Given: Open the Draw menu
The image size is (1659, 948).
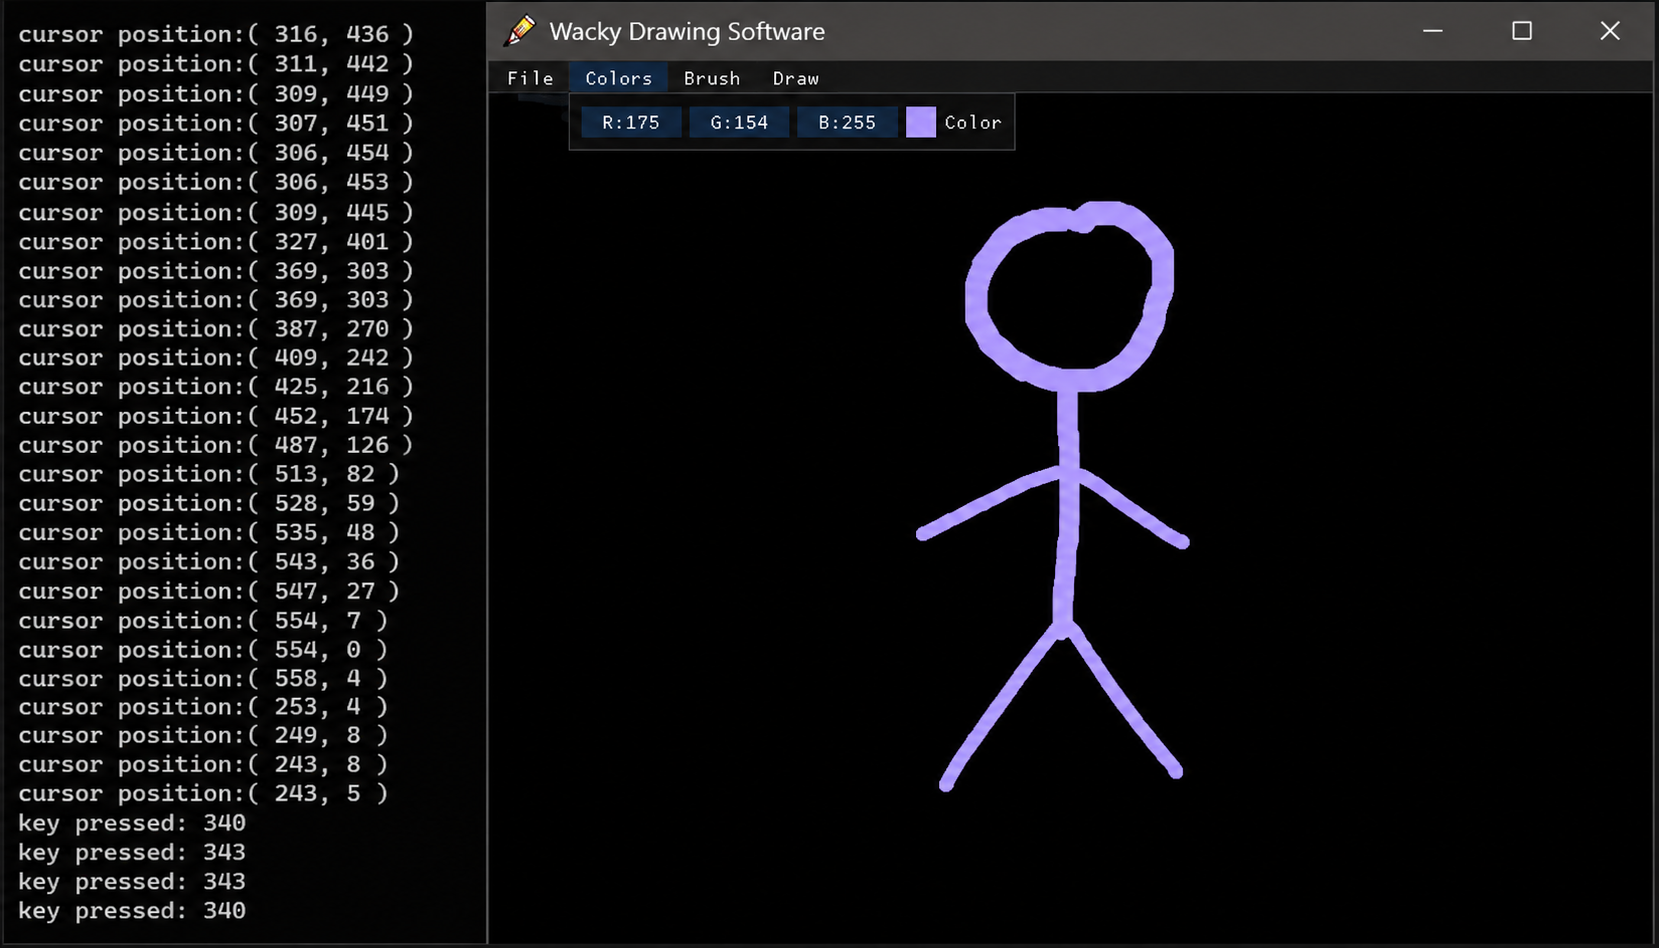Looking at the screenshot, I should tap(796, 78).
